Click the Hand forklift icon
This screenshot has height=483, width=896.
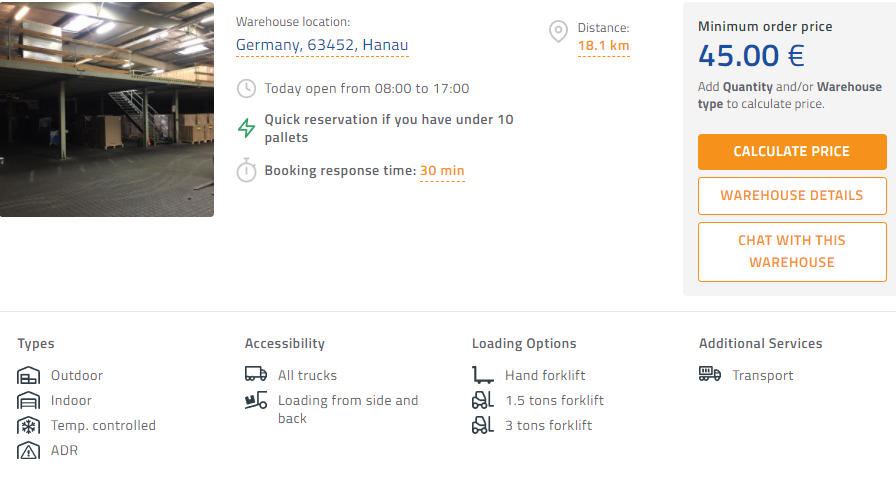[483, 376]
